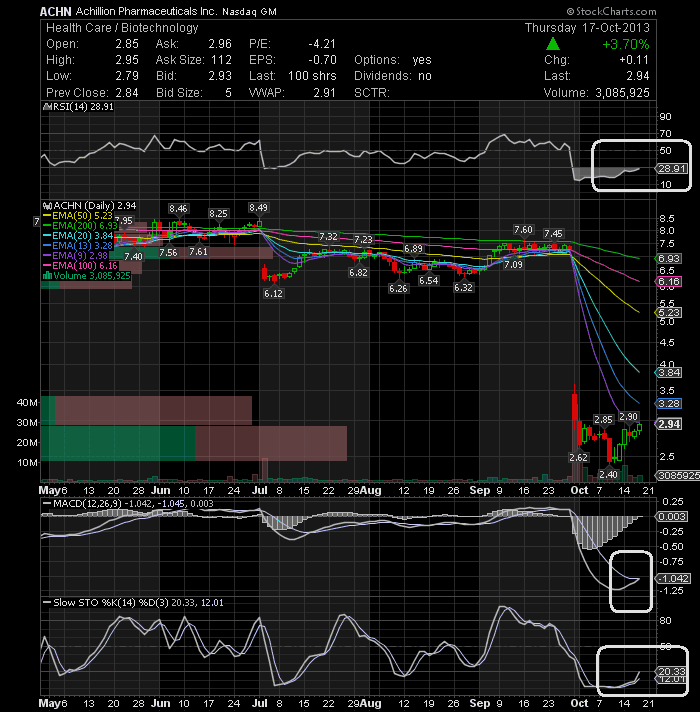
Task: Click the 2.40 low price label
Action: [x=608, y=475]
